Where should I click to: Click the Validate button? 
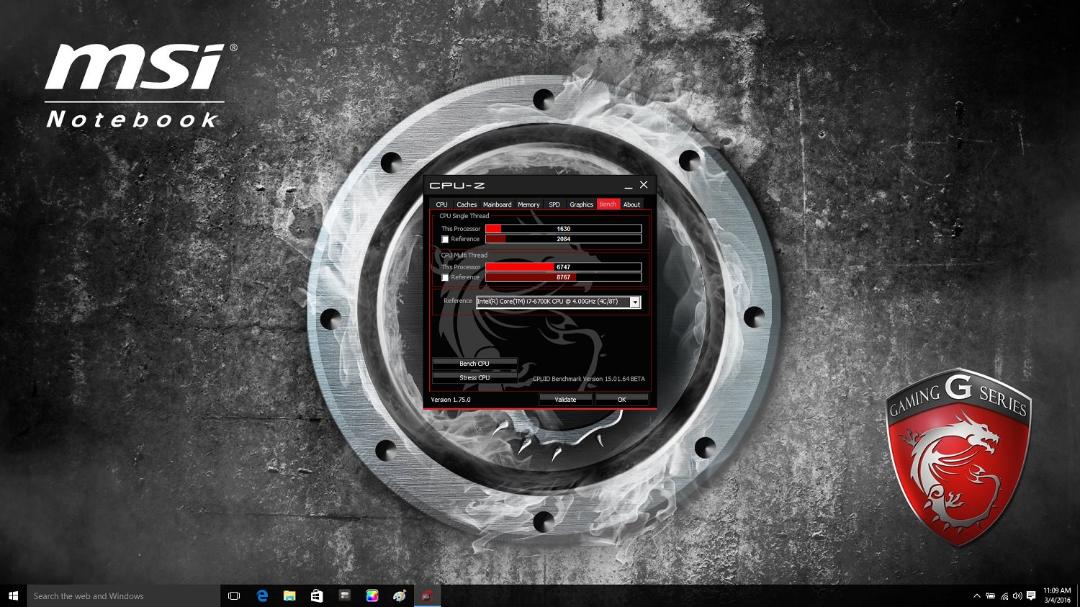pyautogui.click(x=565, y=400)
